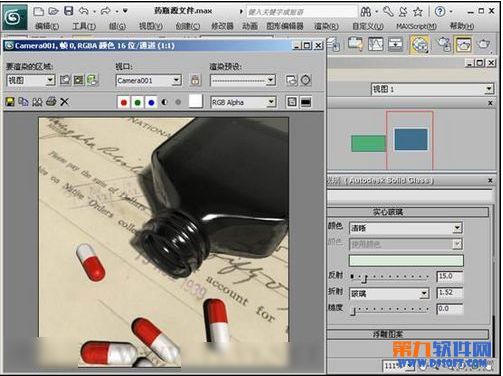Open the View 1 dropdown in material editor

(x=489, y=89)
